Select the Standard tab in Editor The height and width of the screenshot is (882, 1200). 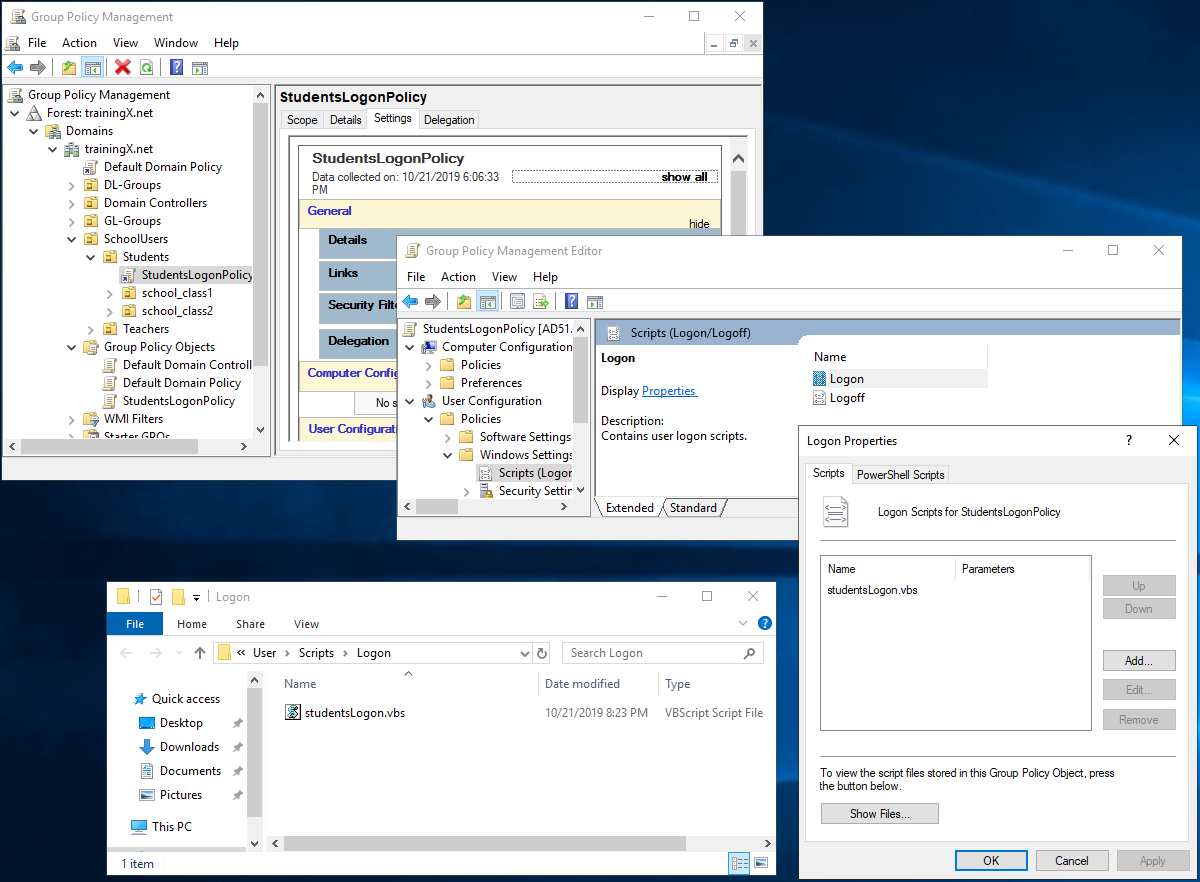[693, 508]
